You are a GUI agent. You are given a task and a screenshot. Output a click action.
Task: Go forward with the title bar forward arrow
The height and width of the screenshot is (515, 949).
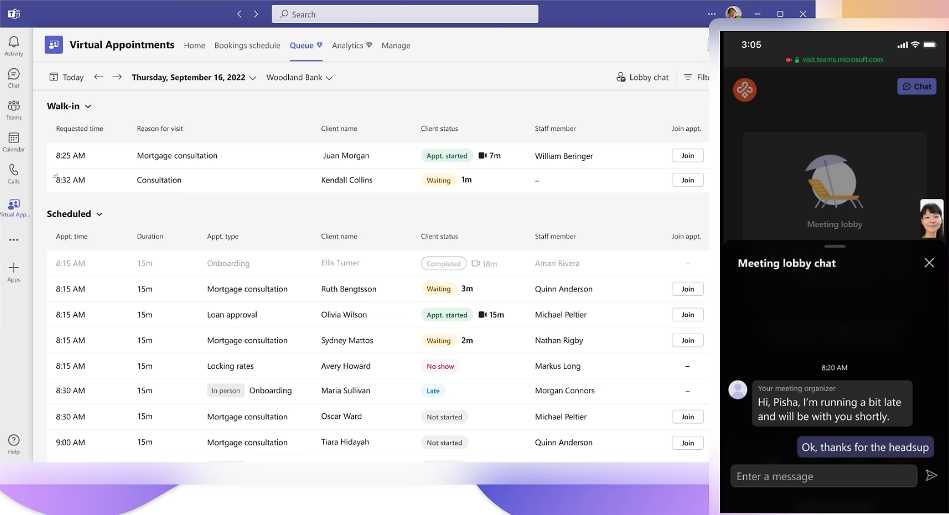tap(256, 14)
